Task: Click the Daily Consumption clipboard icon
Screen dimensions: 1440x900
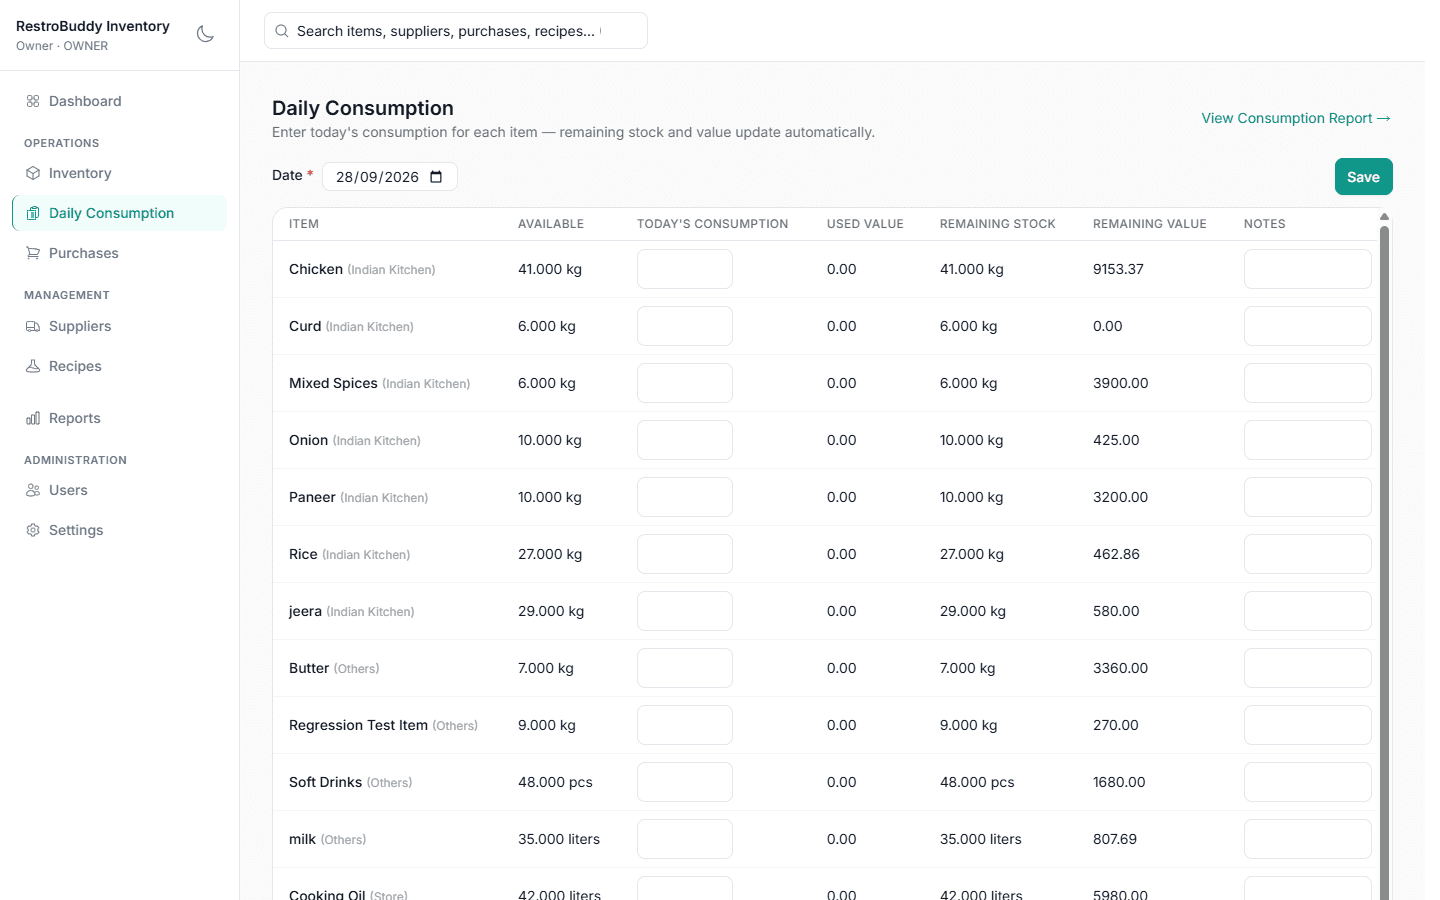Action: [33, 213]
